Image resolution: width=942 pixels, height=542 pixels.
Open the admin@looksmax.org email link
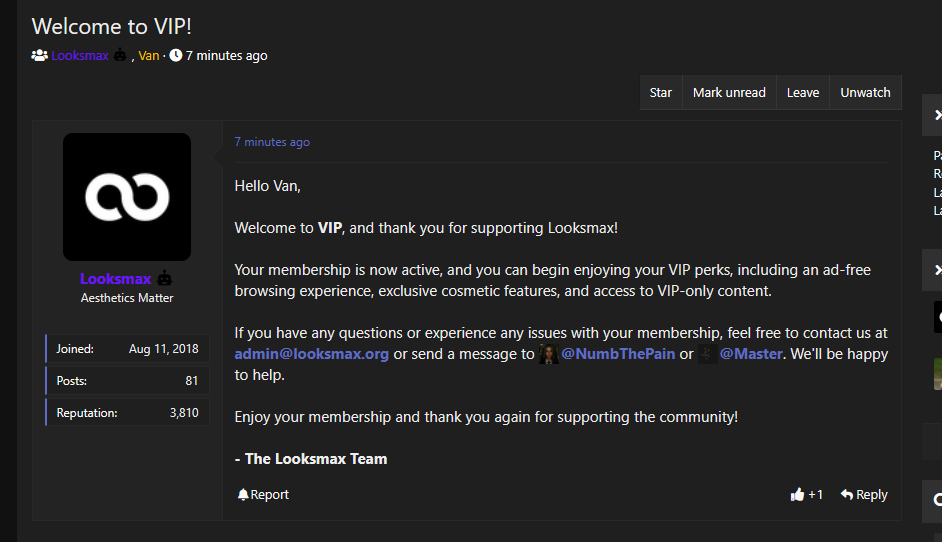click(311, 354)
